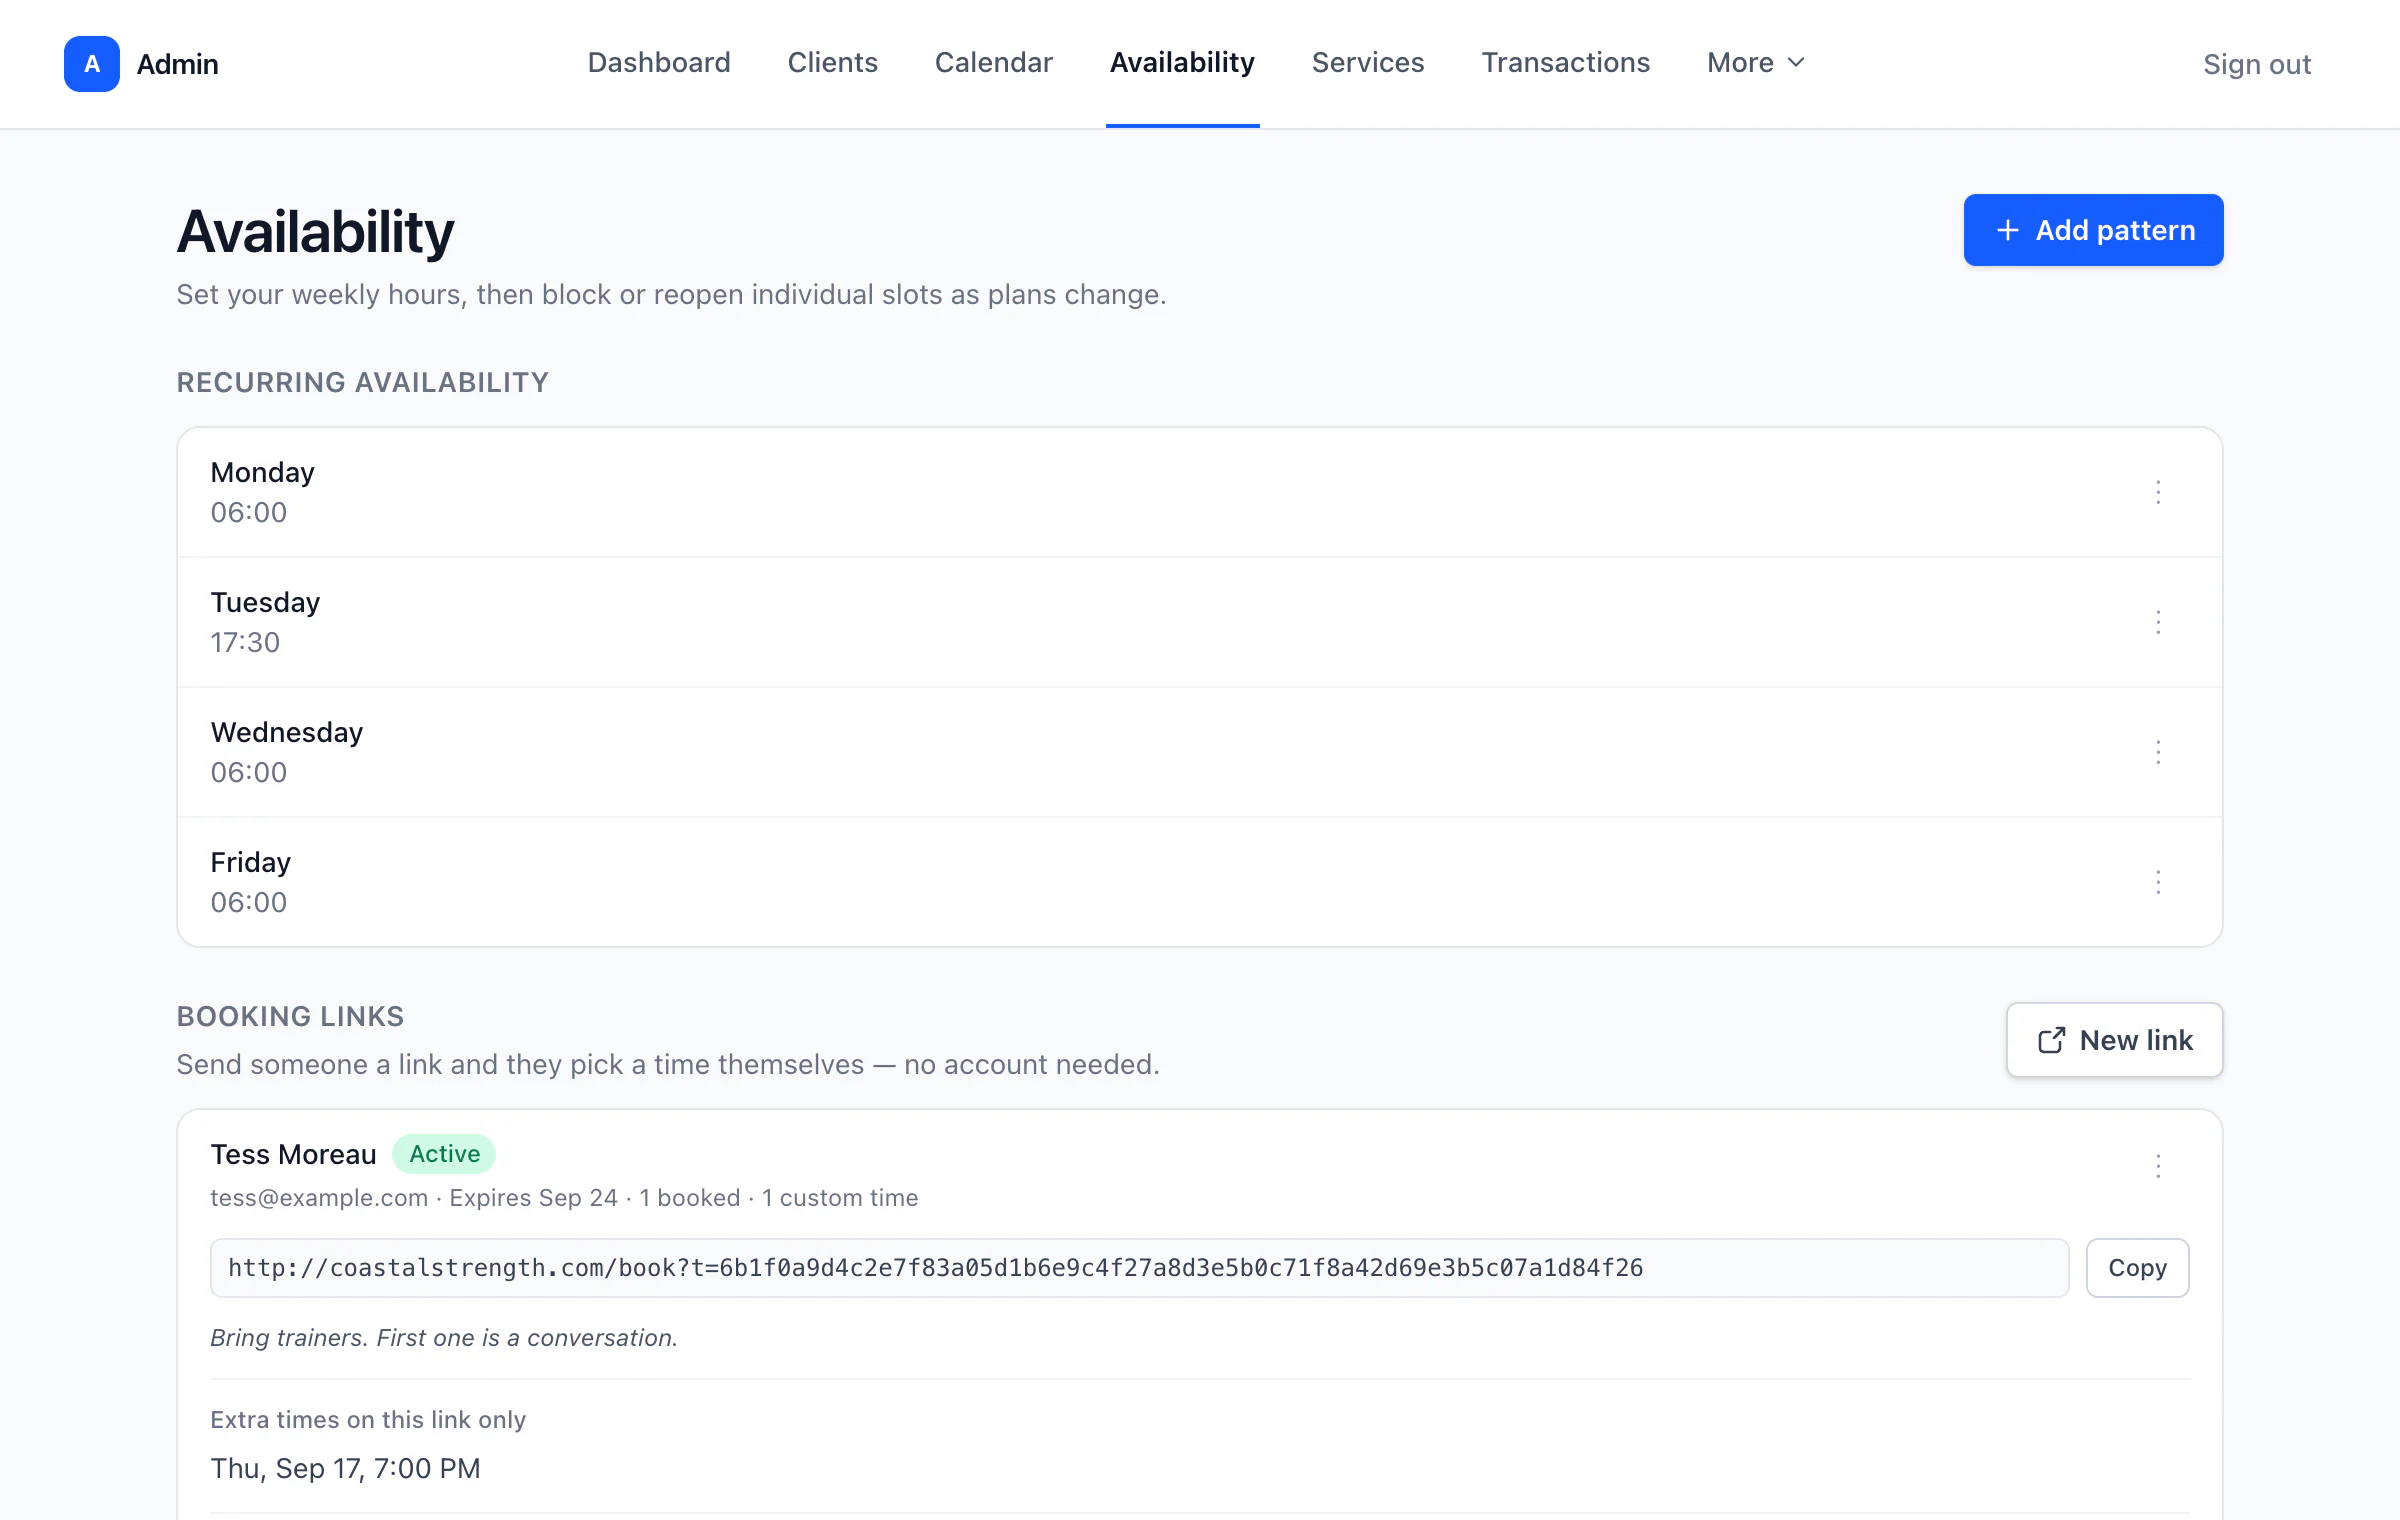Image resolution: width=2400 pixels, height=1520 pixels.
Task: Switch to the Calendar tab
Action: (993, 62)
